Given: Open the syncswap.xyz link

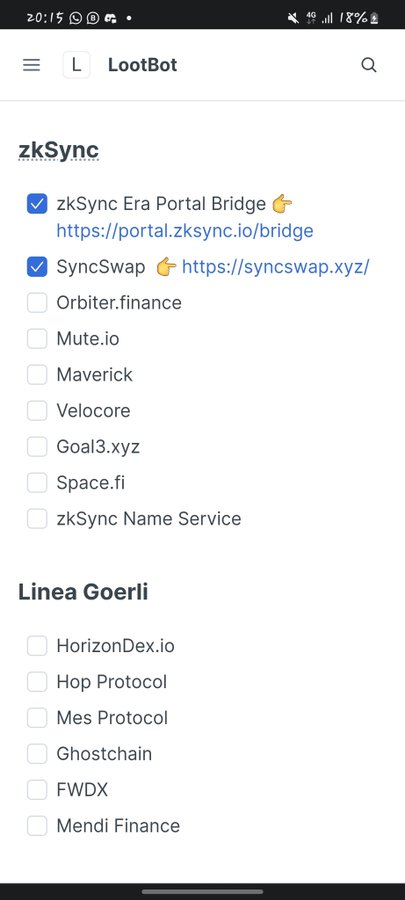Looking at the screenshot, I should click(x=275, y=267).
